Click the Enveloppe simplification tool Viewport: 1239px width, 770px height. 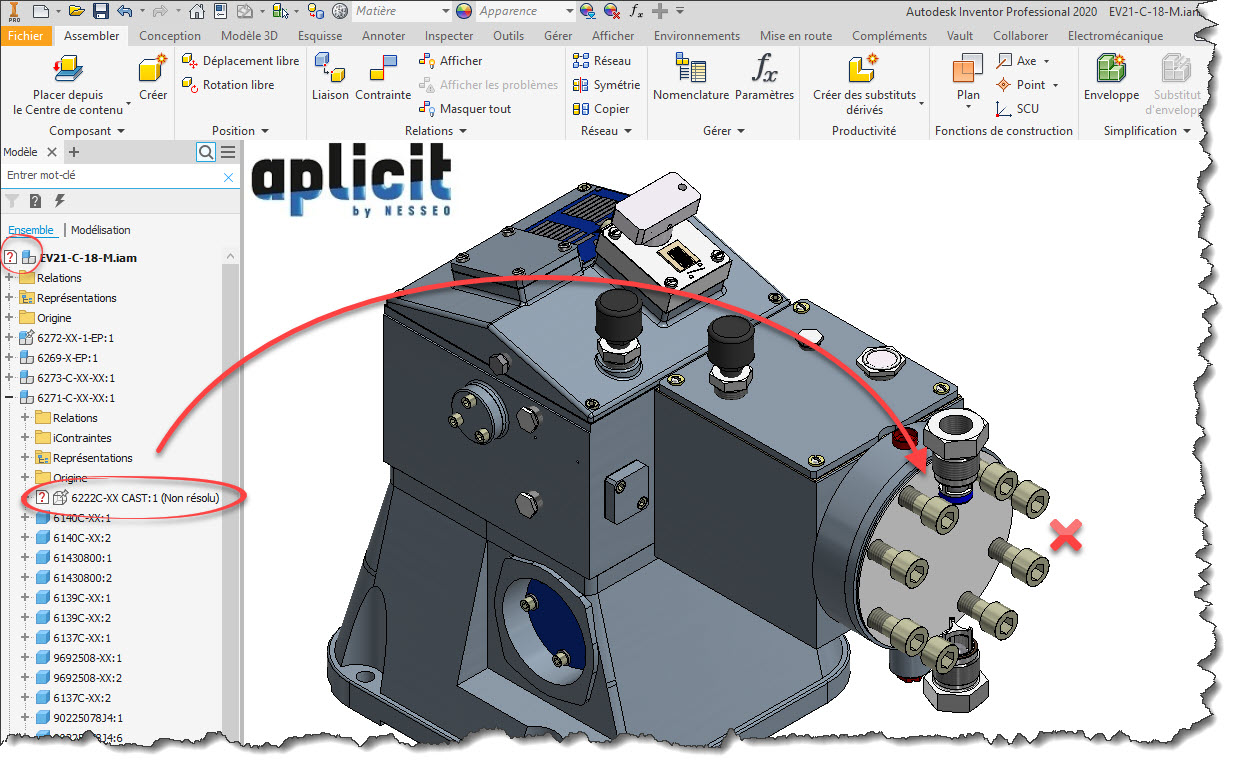point(1111,69)
